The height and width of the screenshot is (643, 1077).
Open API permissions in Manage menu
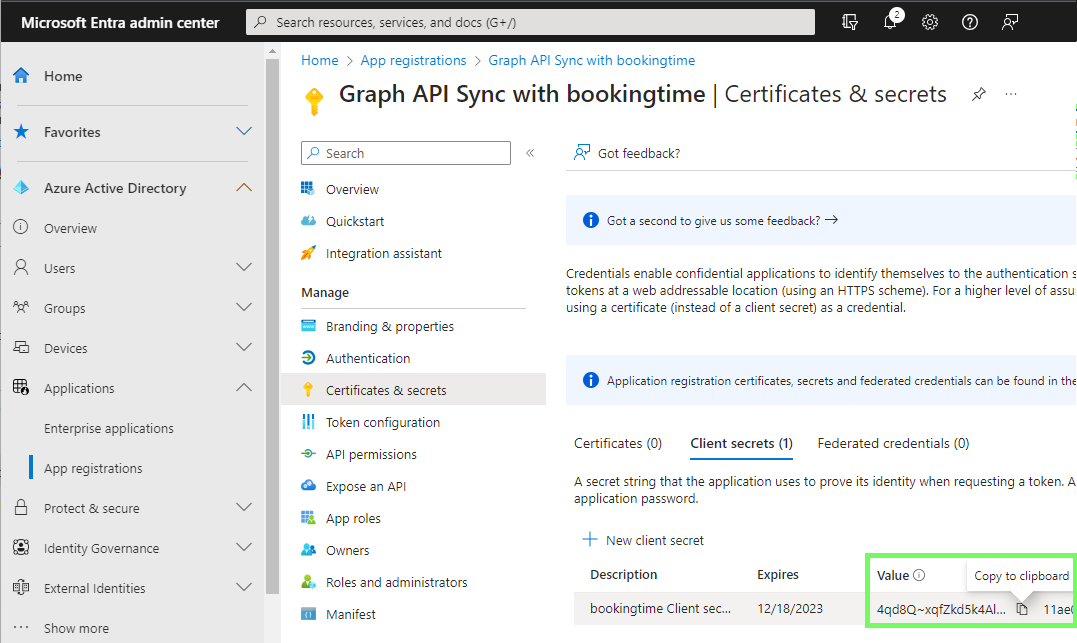pyautogui.click(x=371, y=454)
